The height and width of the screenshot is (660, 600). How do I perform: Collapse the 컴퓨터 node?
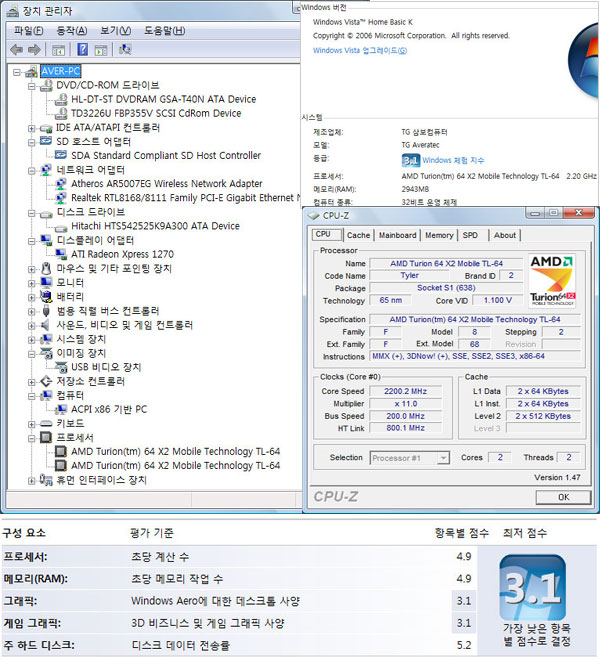(x=31, y=396)
